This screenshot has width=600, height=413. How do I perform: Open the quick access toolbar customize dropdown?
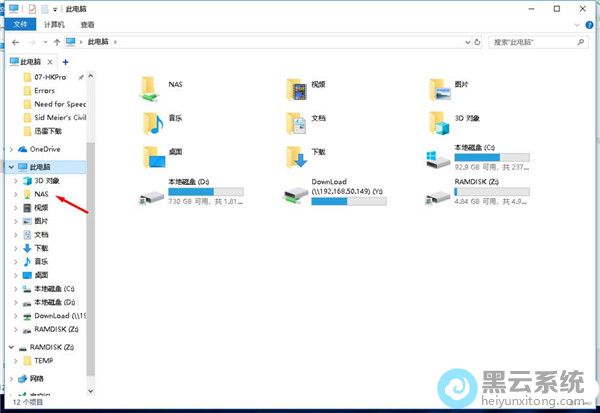click(55, 10)
